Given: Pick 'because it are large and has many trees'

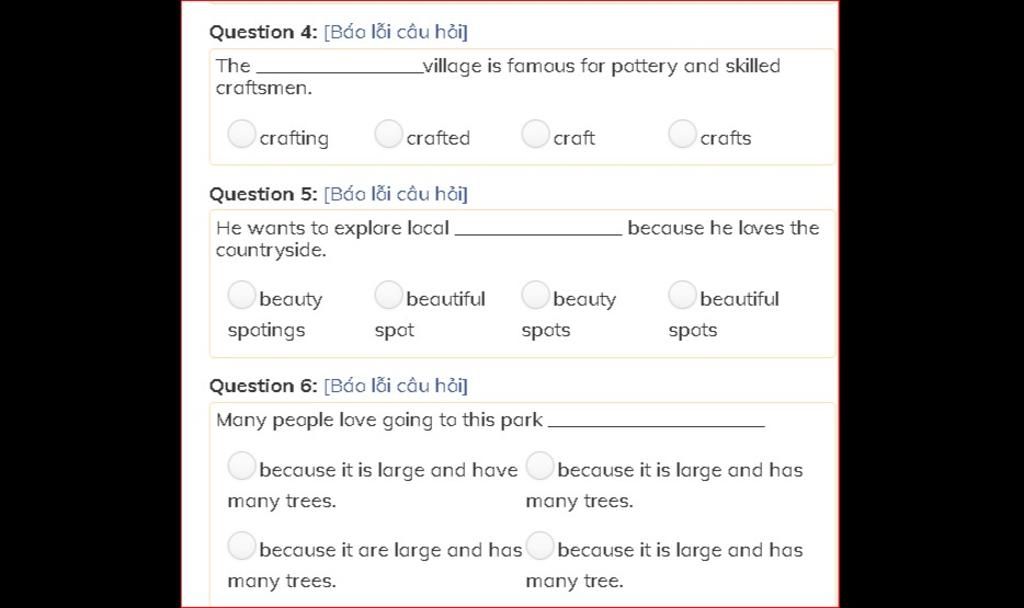Looking at the screenshot, I should (241, 546).
